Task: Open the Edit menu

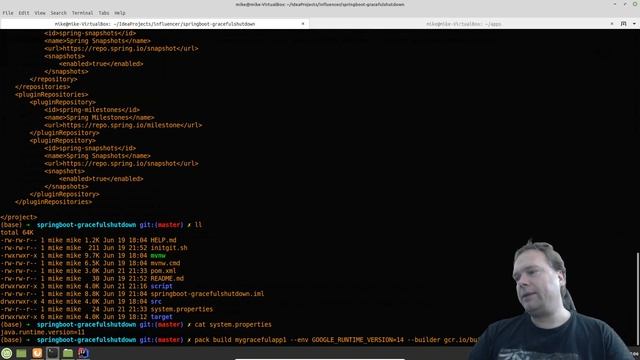Action: coord(24,13)
